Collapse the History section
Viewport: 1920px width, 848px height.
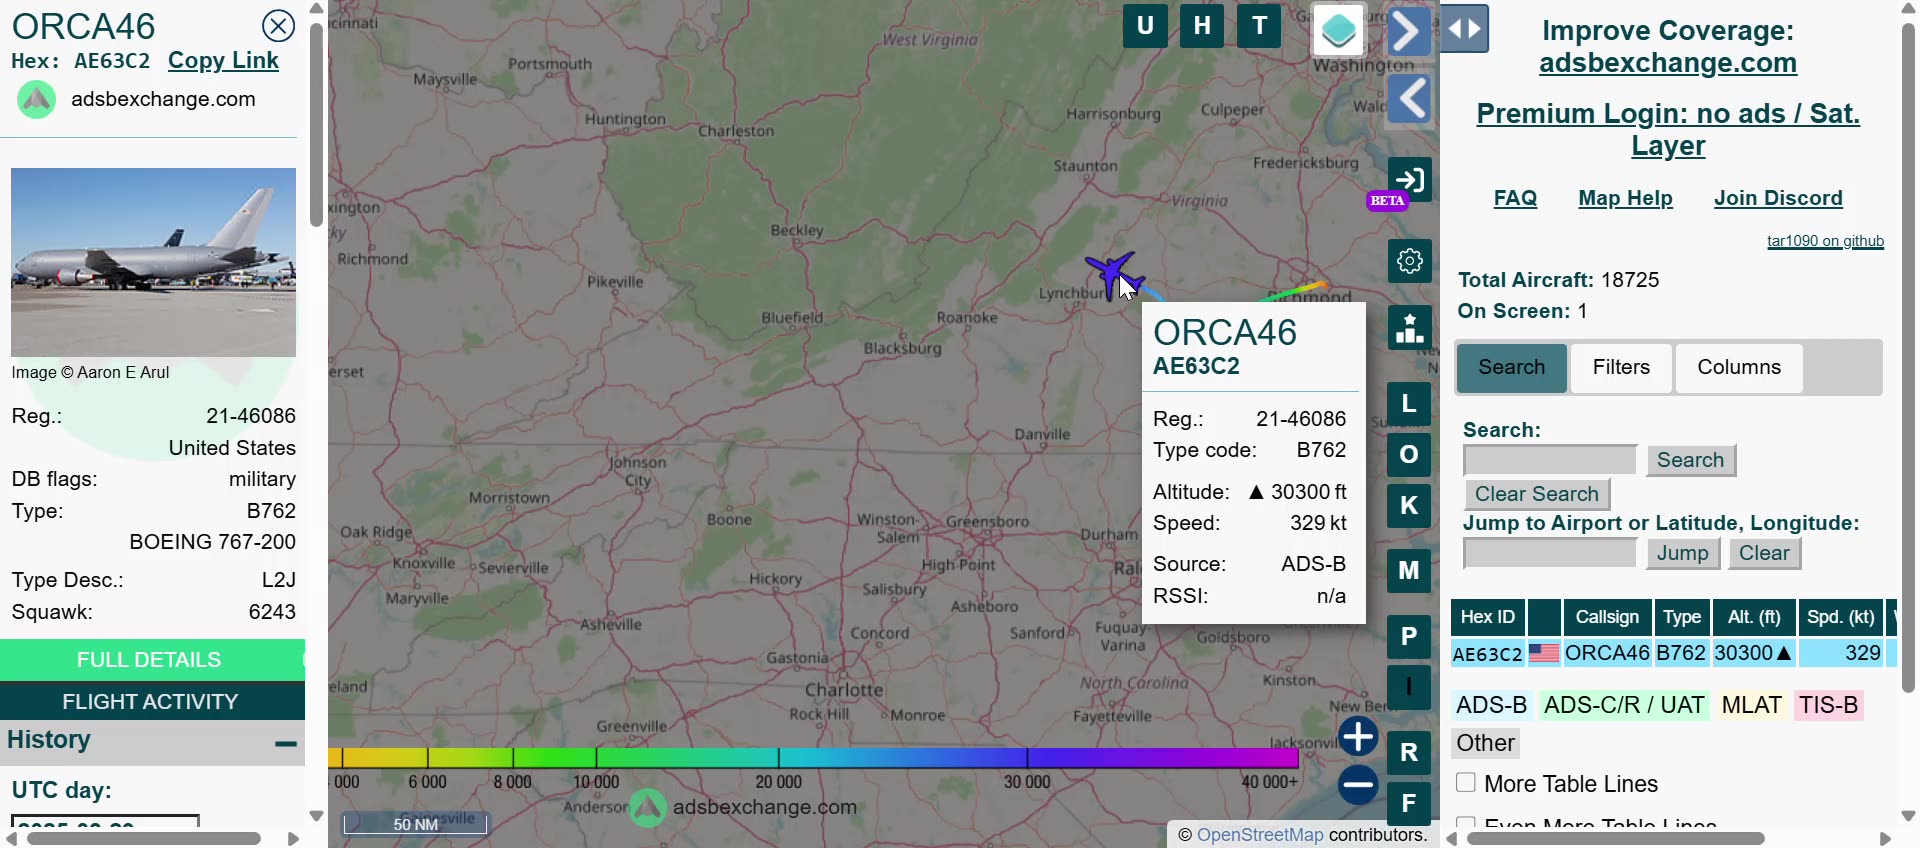[286, 743]
